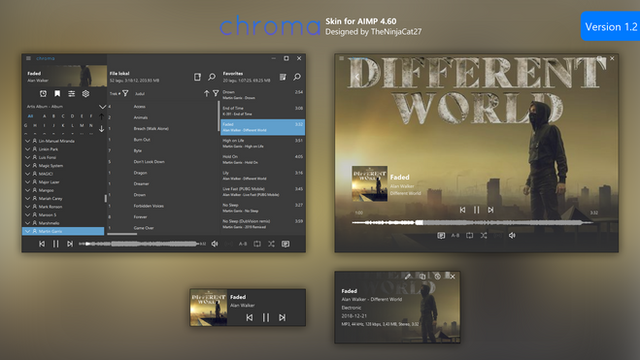Open the hamburger menu in chroma main window

(x=29, y=58)
